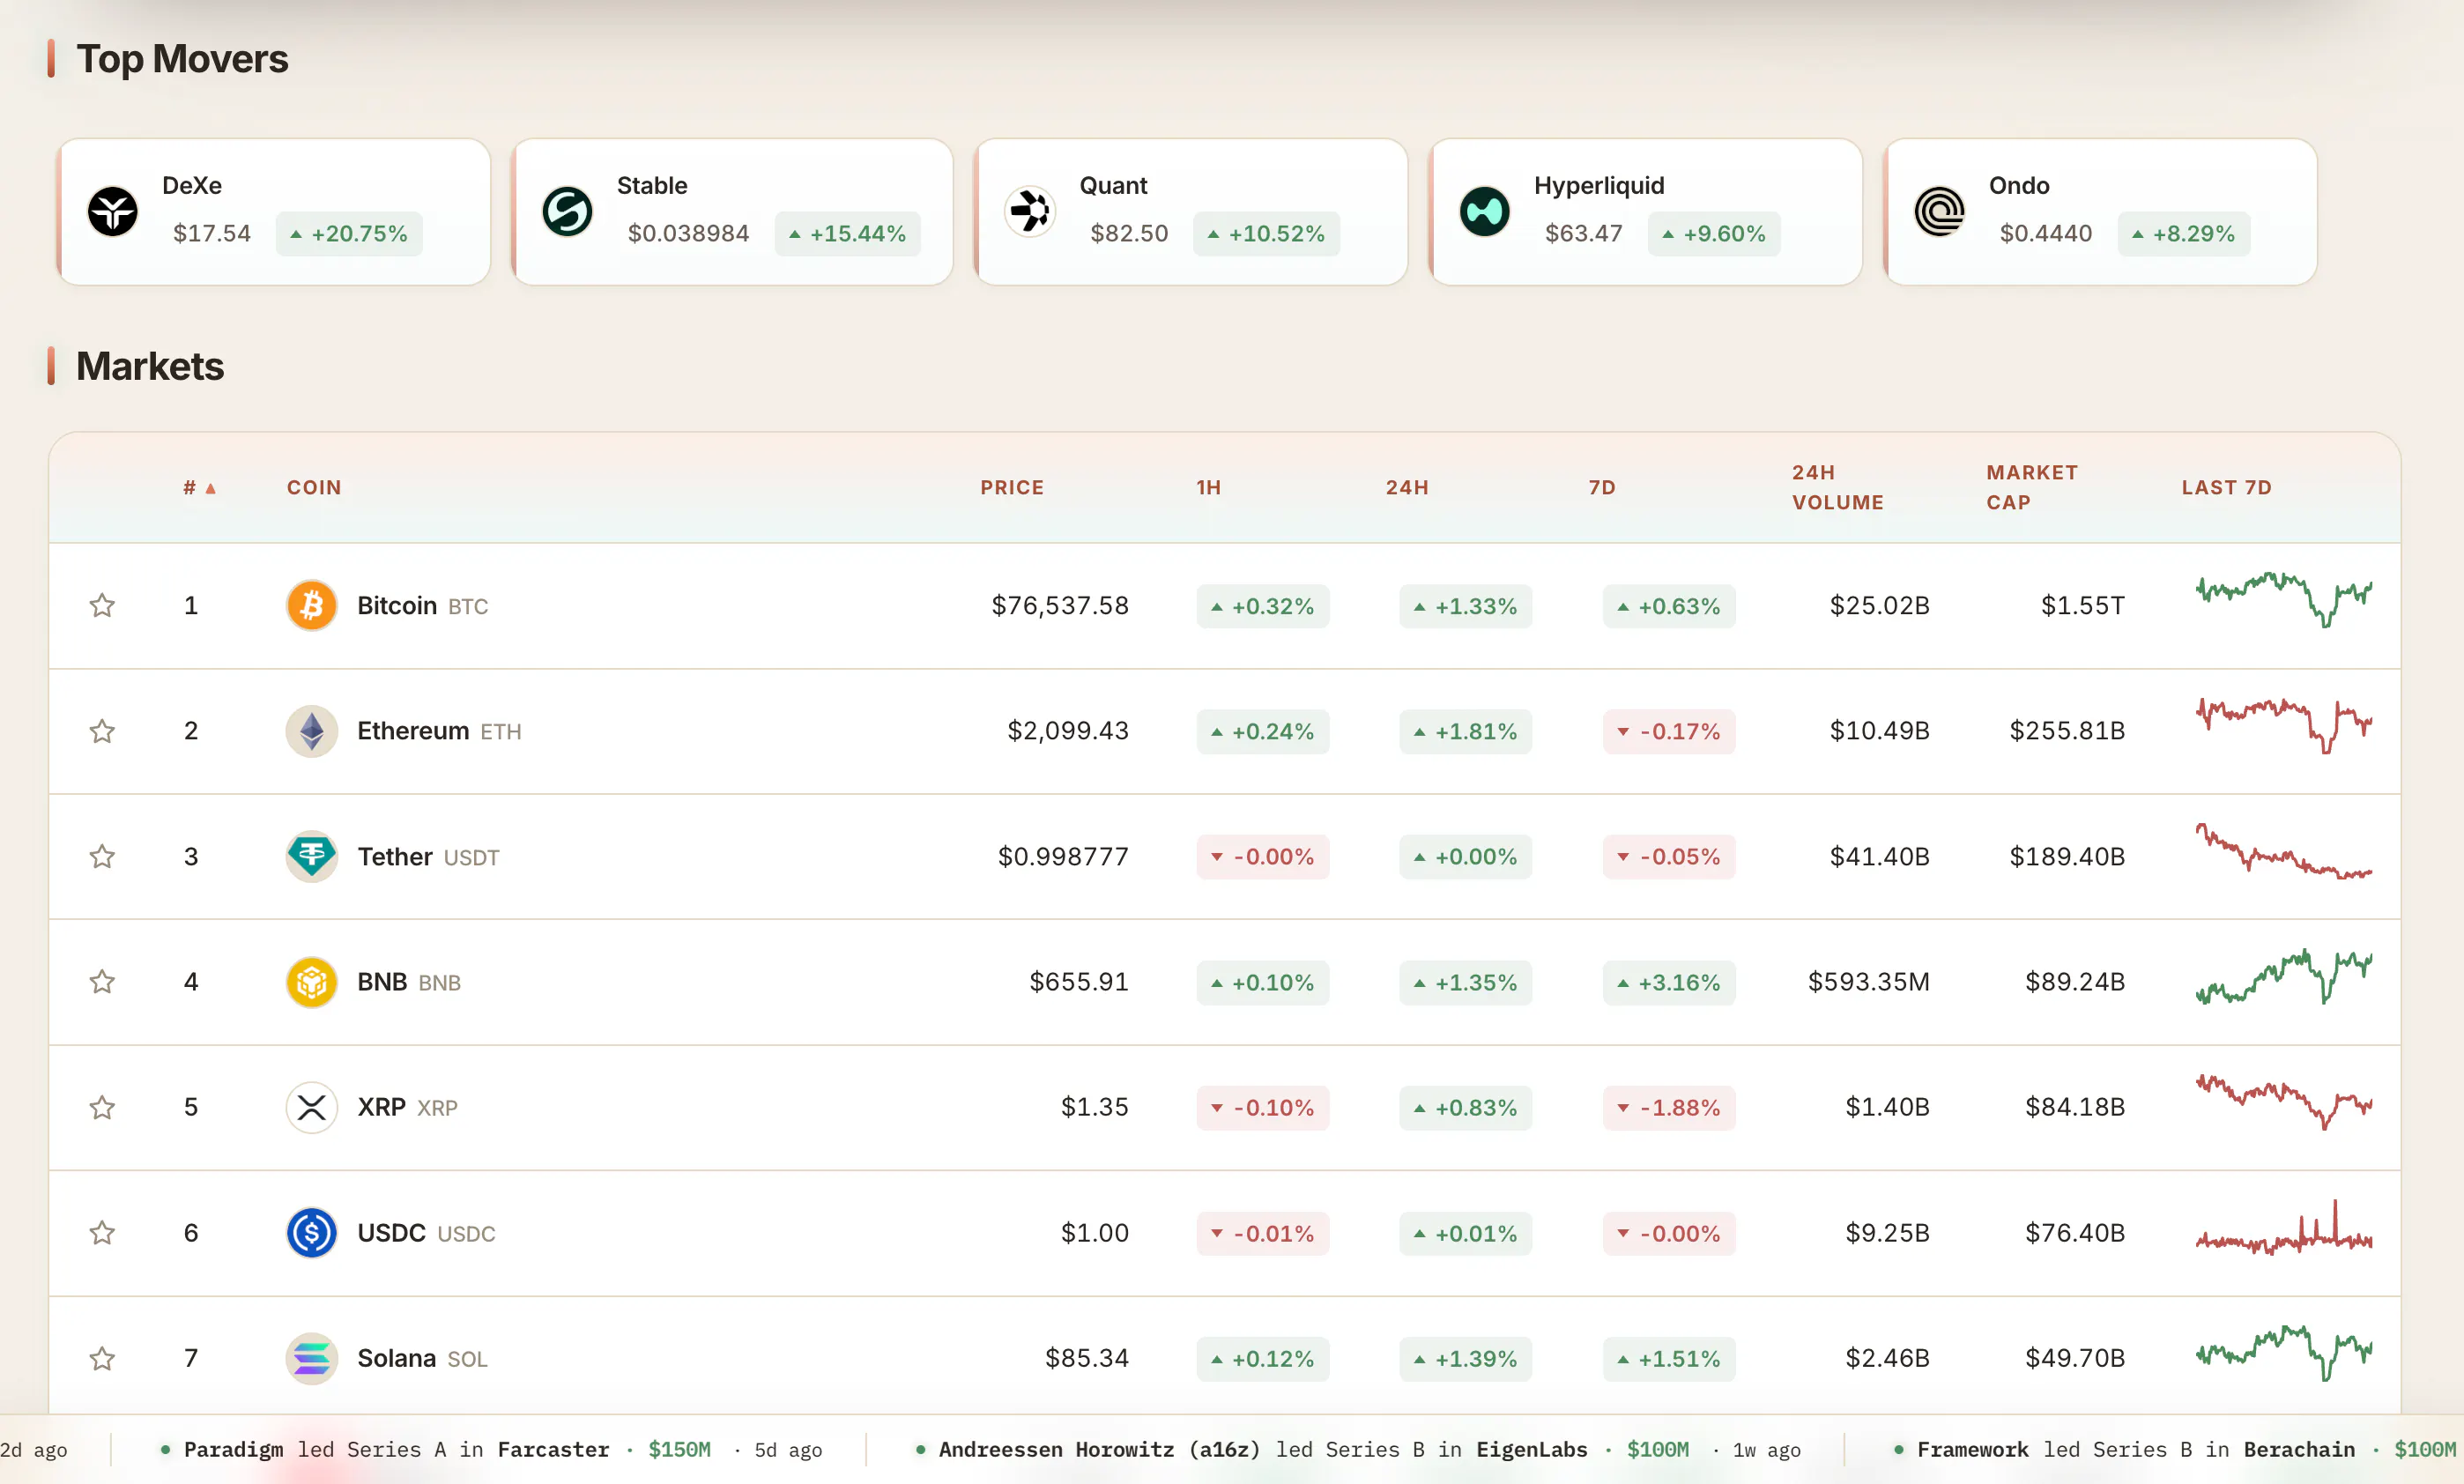Open the Ondo top mover name
Viewport: 2464px width, 1484px height.
(x=2019, y=185)
